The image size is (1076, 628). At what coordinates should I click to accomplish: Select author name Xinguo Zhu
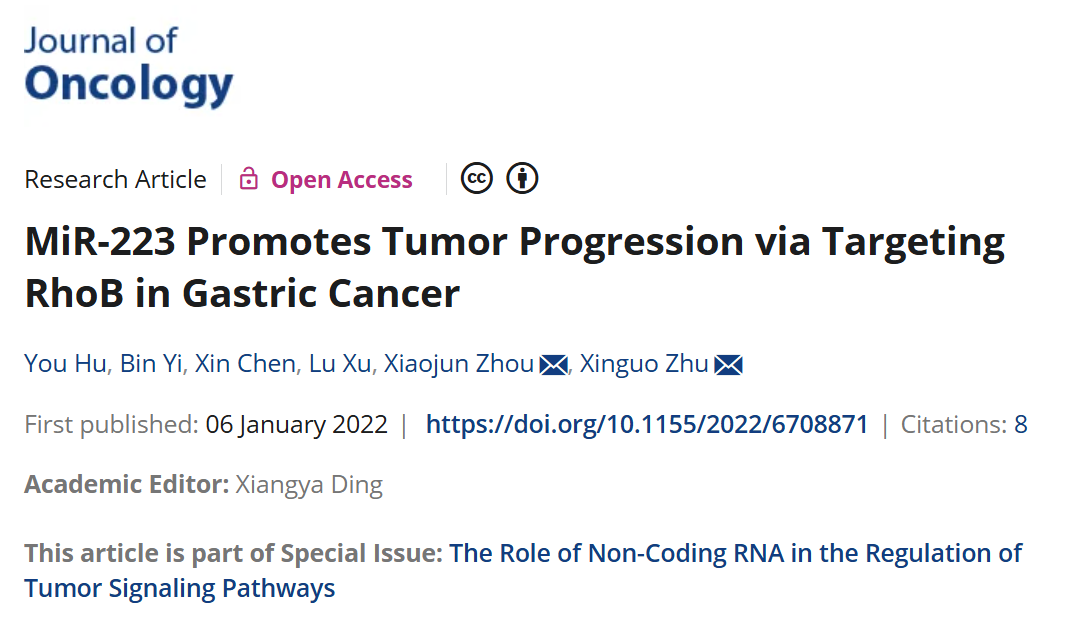click(x=644, y=364)
